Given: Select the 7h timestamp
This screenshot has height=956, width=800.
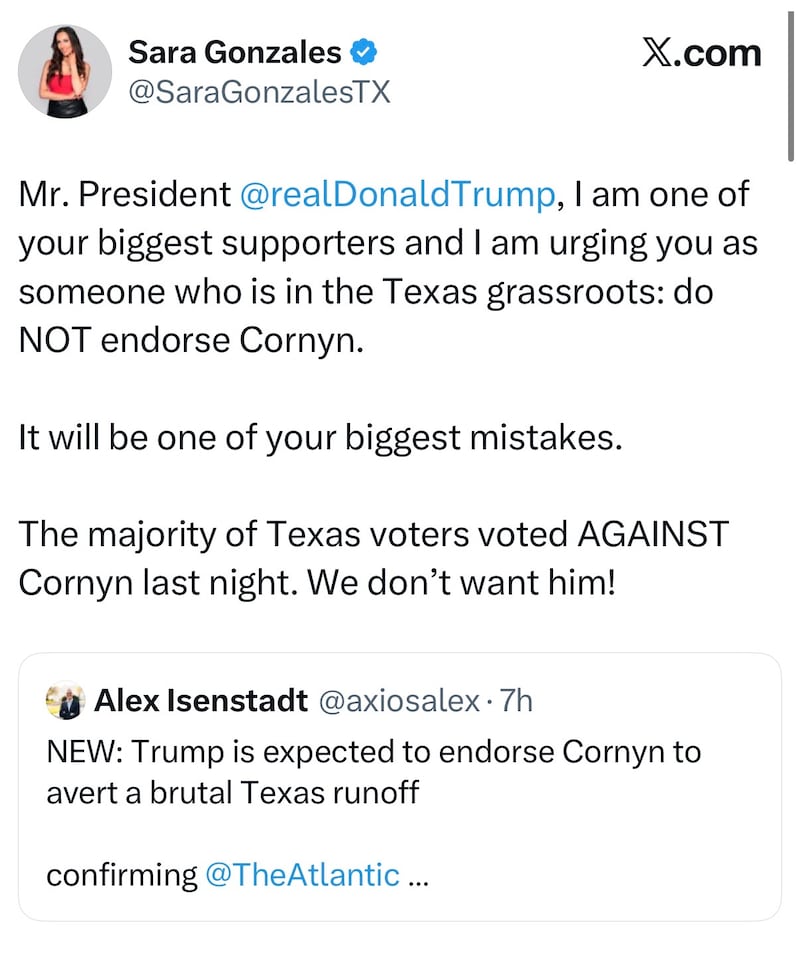Looking at the screenshot, I should [x=515, y=701].
